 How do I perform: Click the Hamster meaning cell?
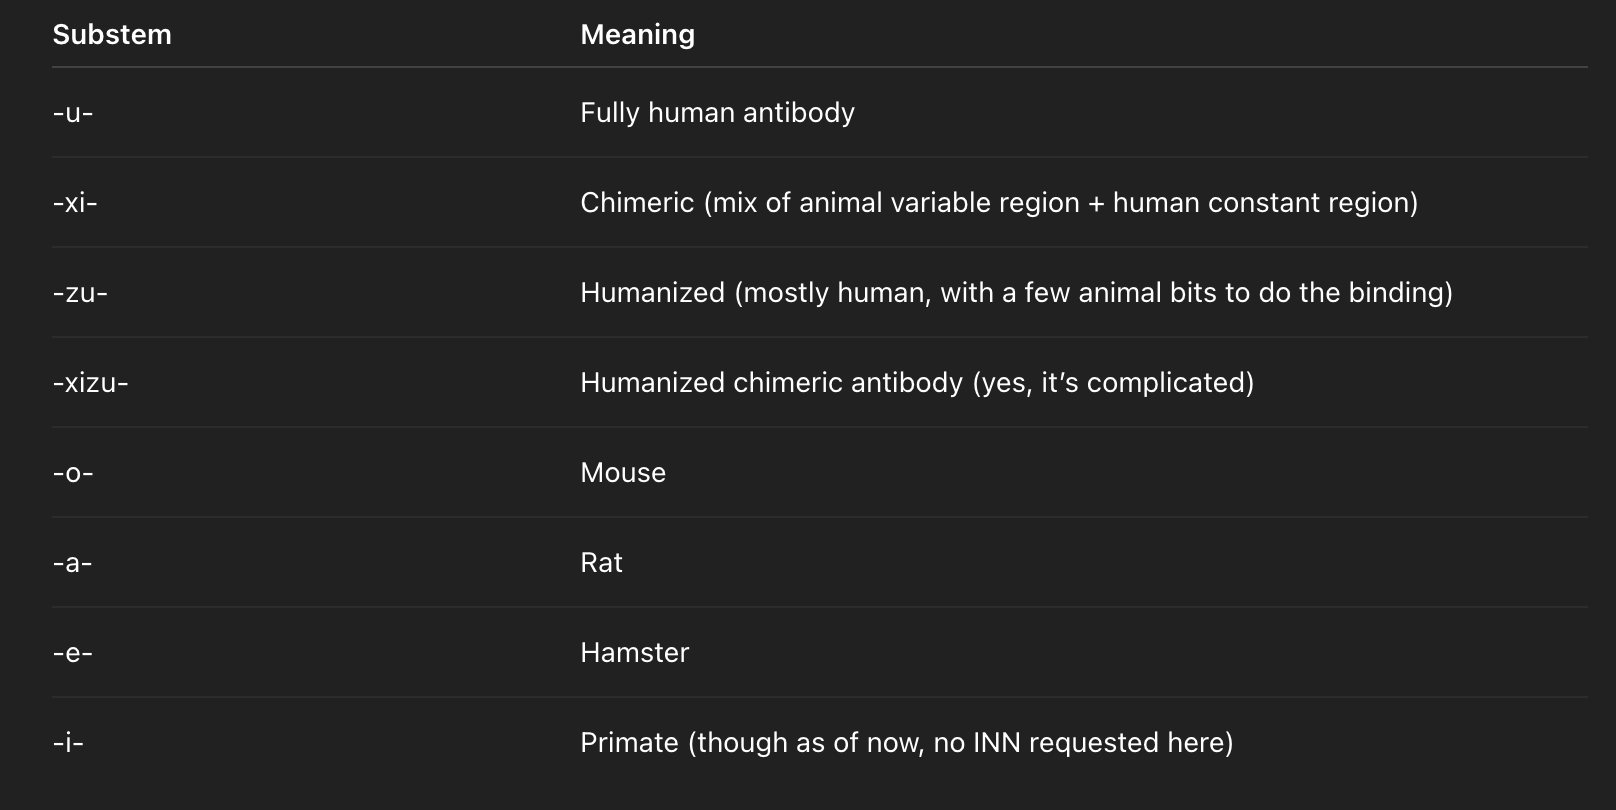click(634, 653)
